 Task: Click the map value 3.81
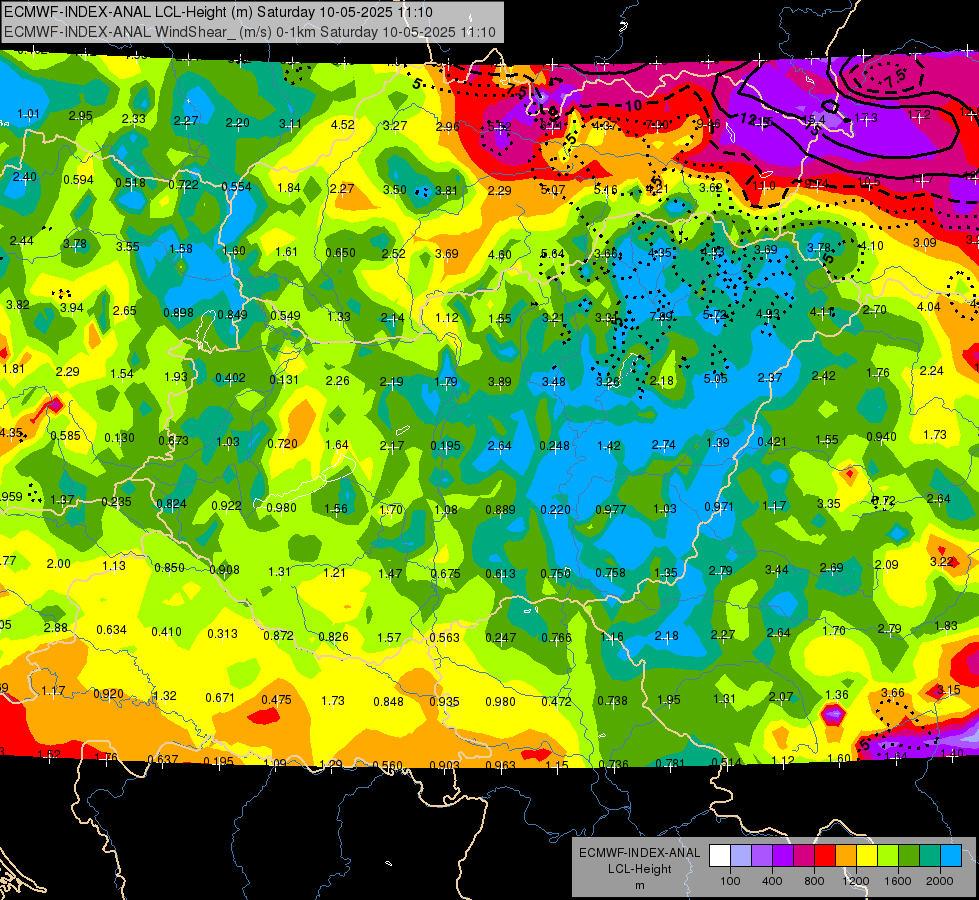[446, 190]
